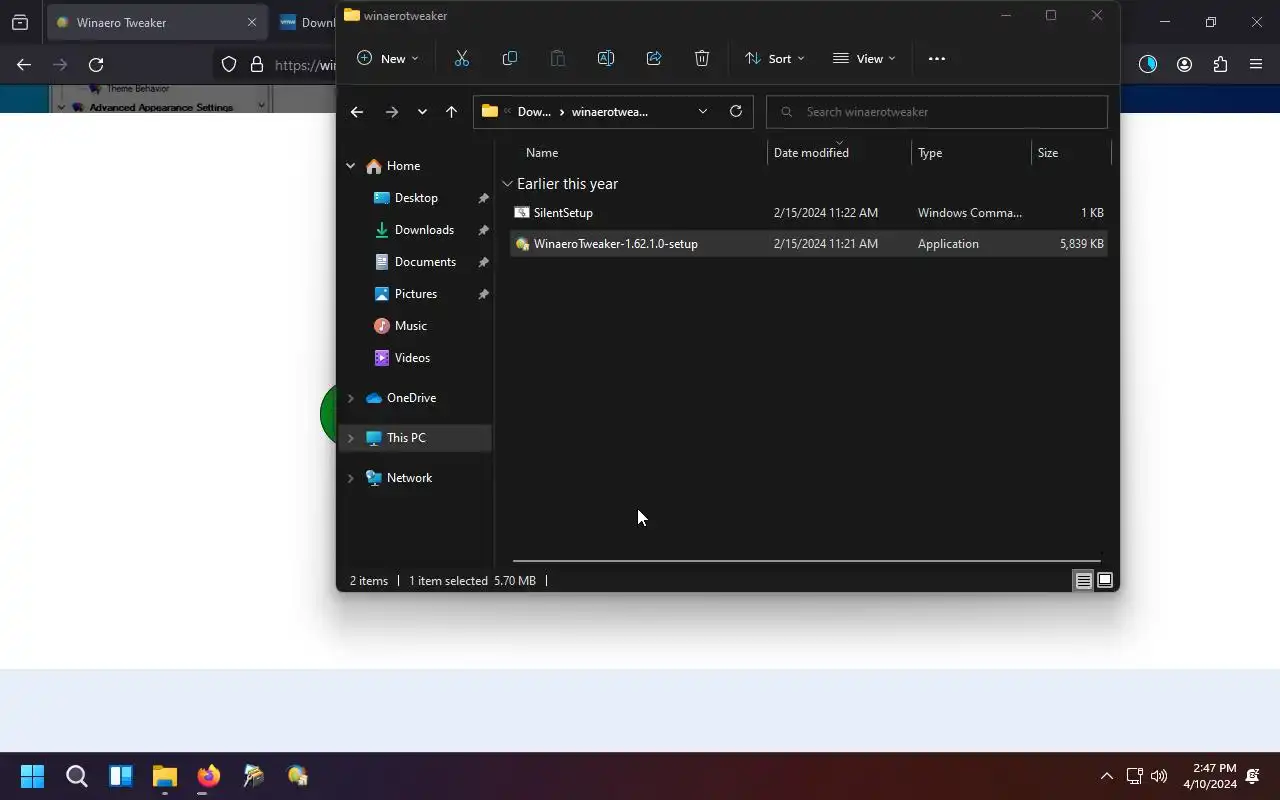
Task: Open the Sort menu
Action: click(774, 59)
